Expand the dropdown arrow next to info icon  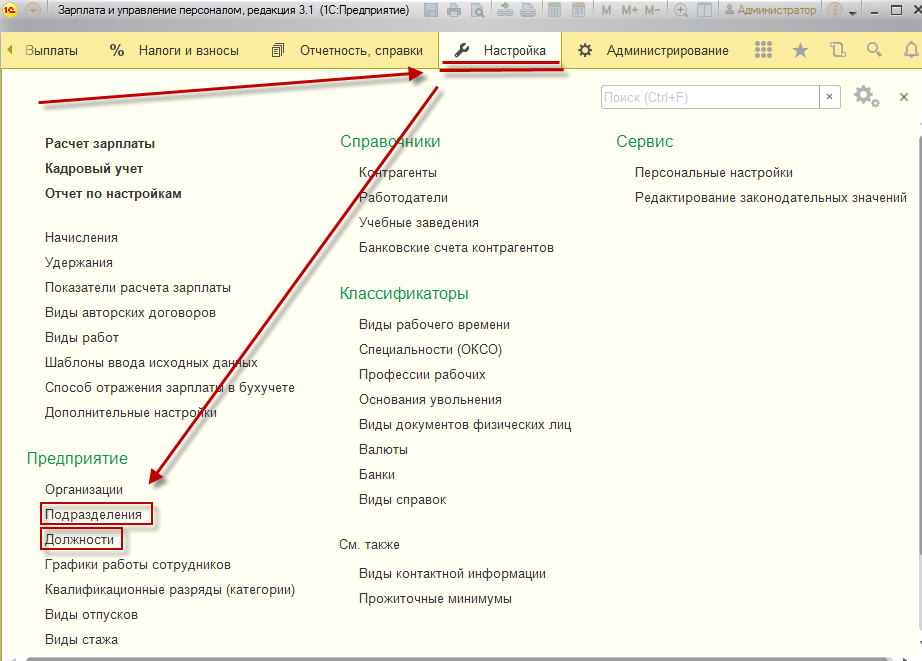pyautogui.click(x=851, y=11)
